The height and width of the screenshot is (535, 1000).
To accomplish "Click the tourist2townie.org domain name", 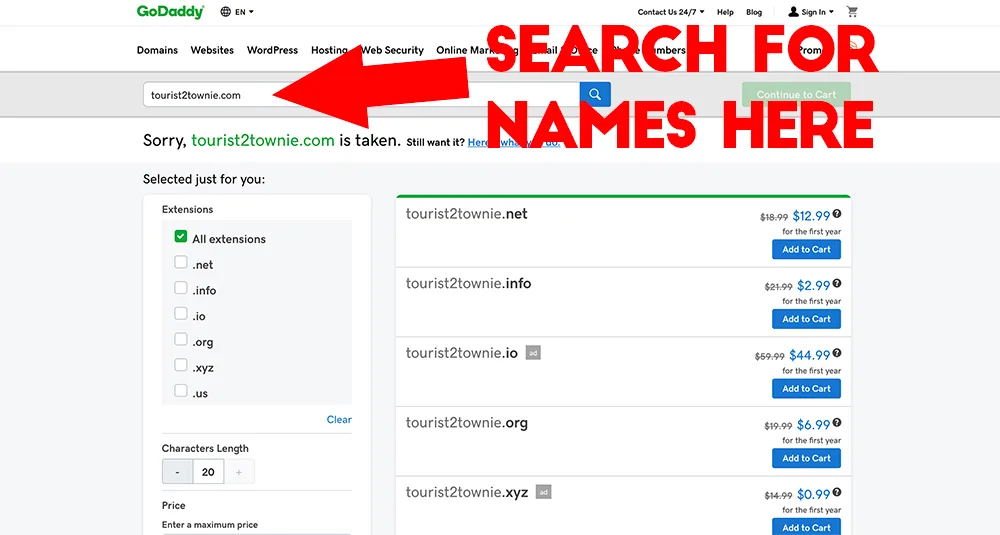I will pyautogui.click(x=466, y=422).
